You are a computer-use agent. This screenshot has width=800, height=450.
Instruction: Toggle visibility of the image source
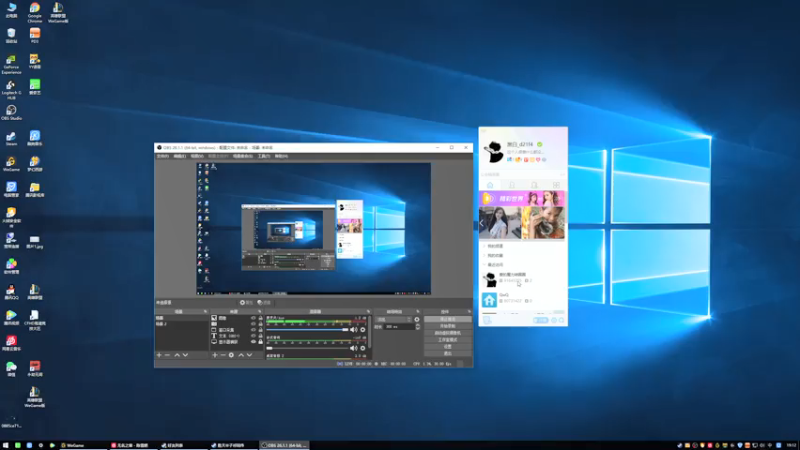(253, 318)
